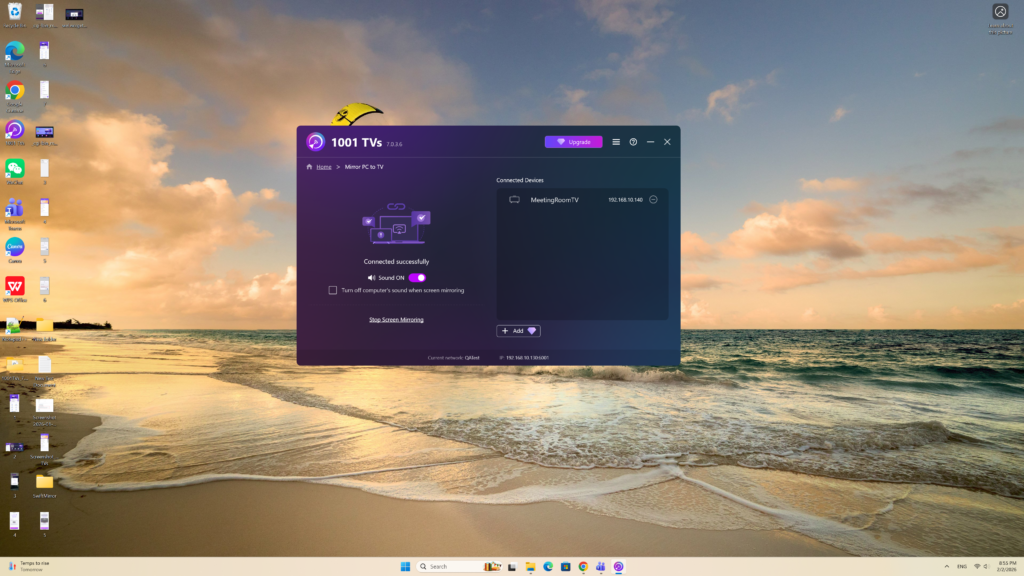Open the help question mark icon
The image size is (1024, 576).
click(x=633, y=142)
